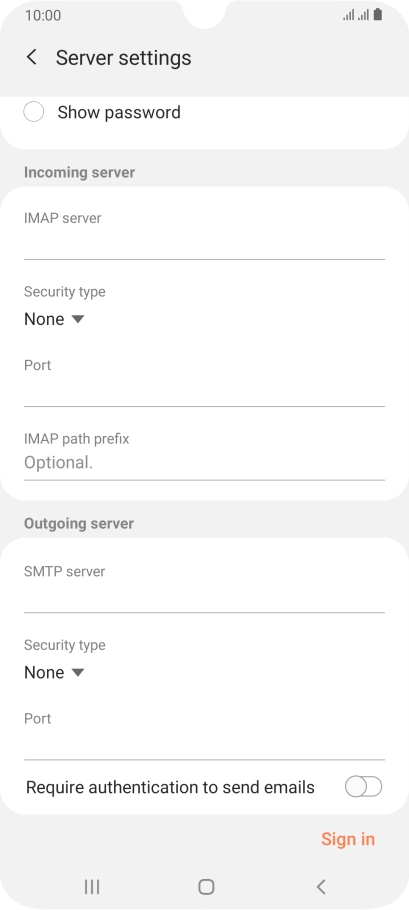Tap the battery status icon
This screenshot has height=910, width=409.
378,15
